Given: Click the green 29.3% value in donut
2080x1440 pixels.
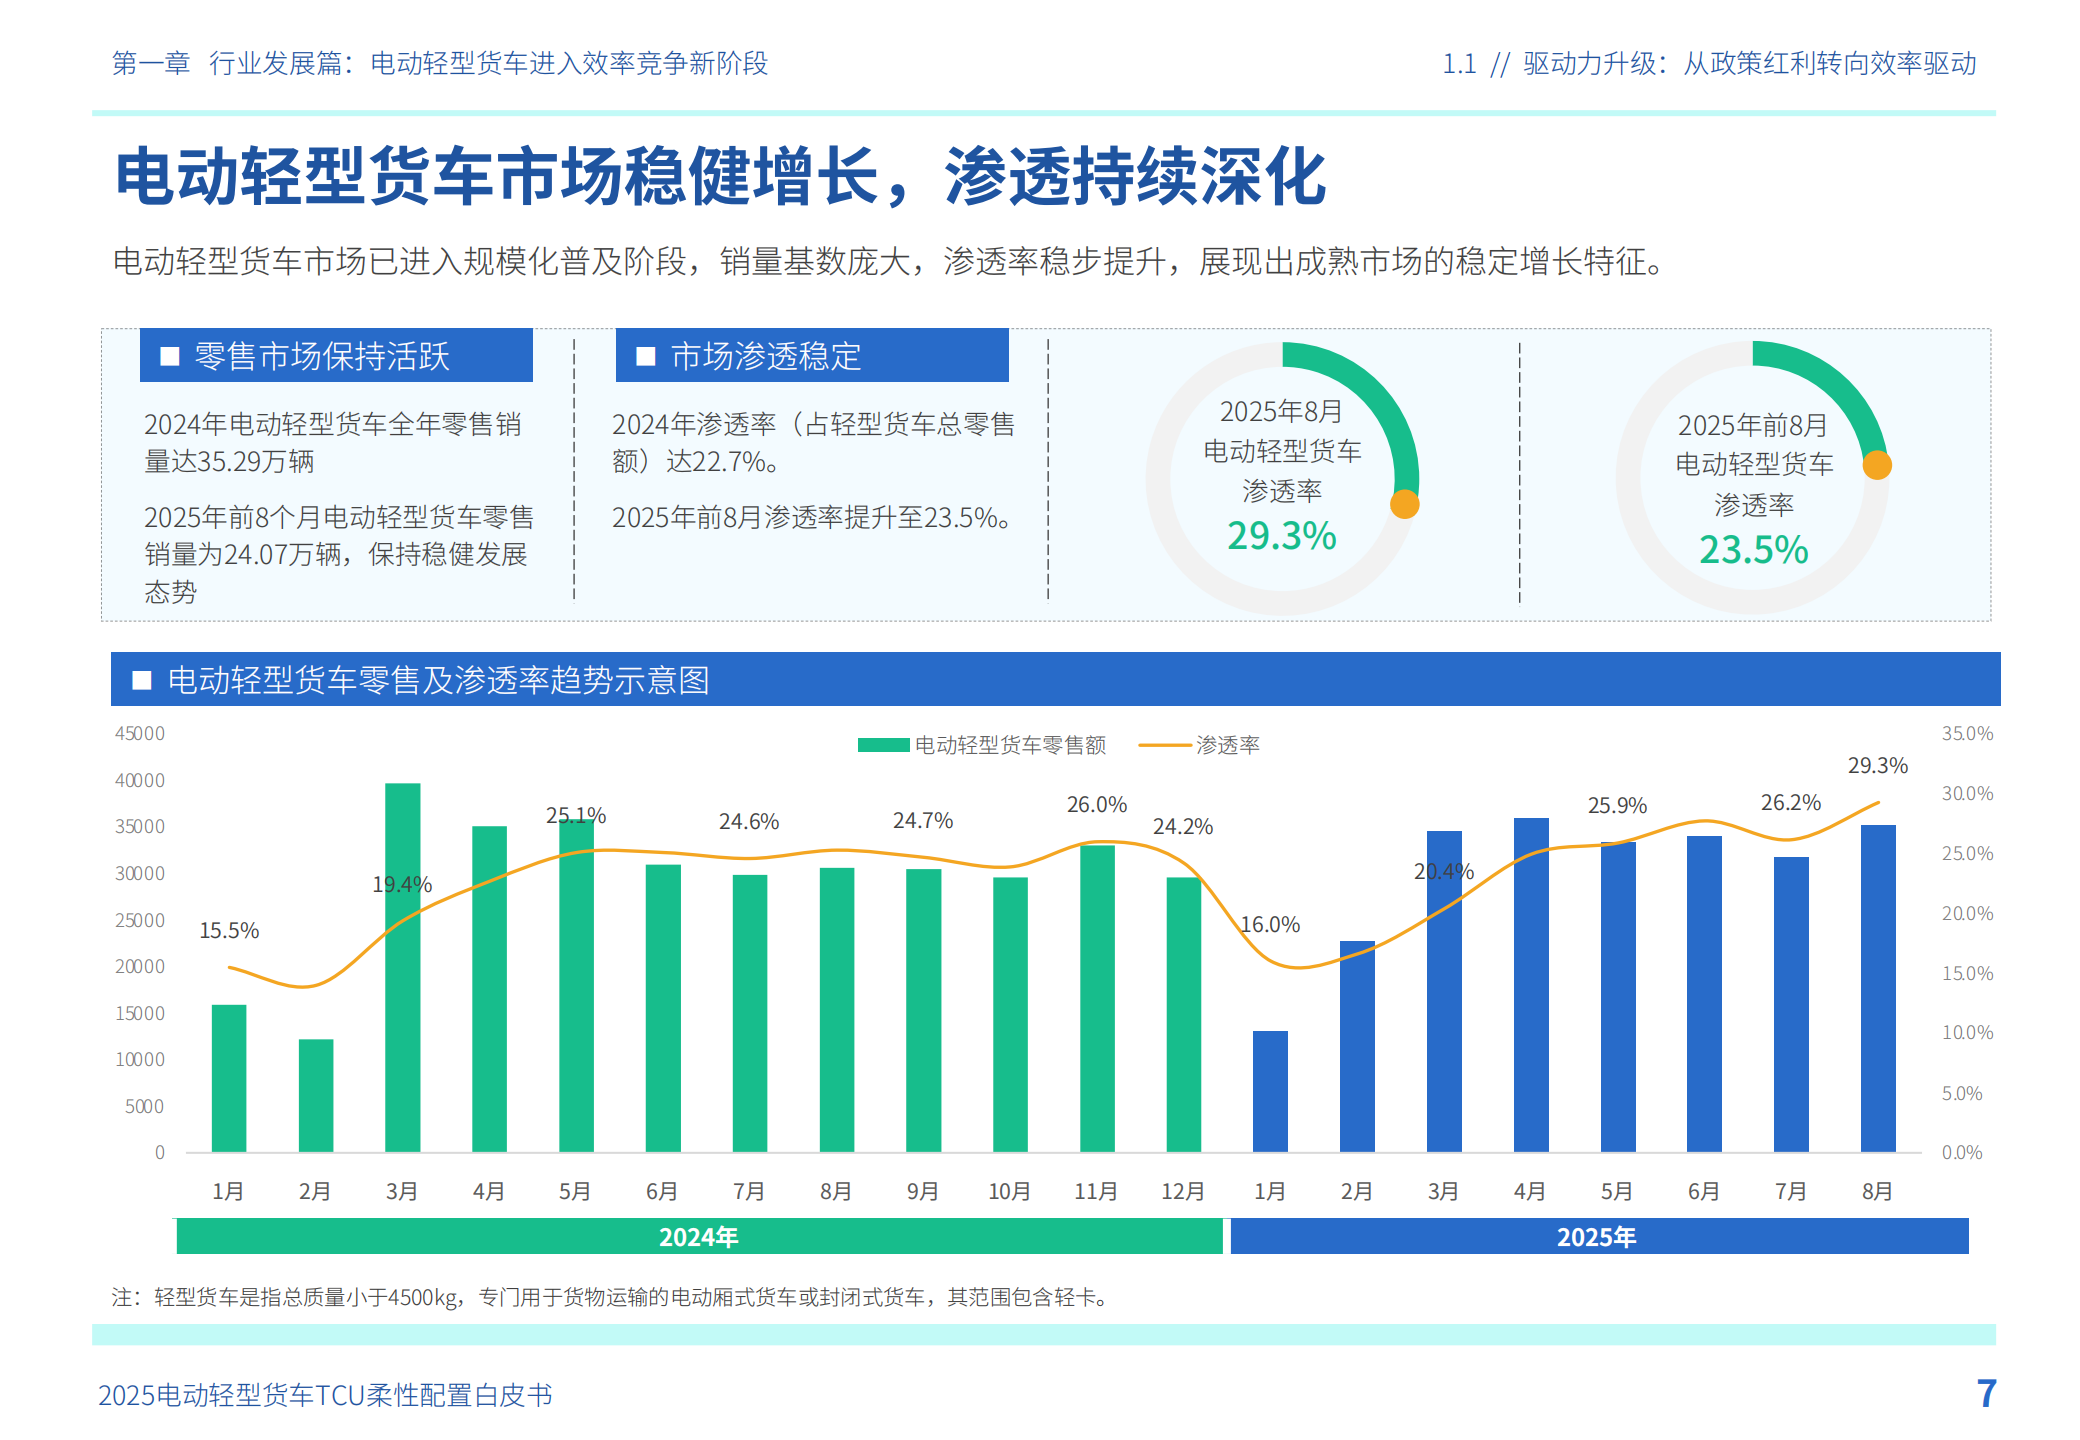Looking at the screenshot, I should 1281,536.
